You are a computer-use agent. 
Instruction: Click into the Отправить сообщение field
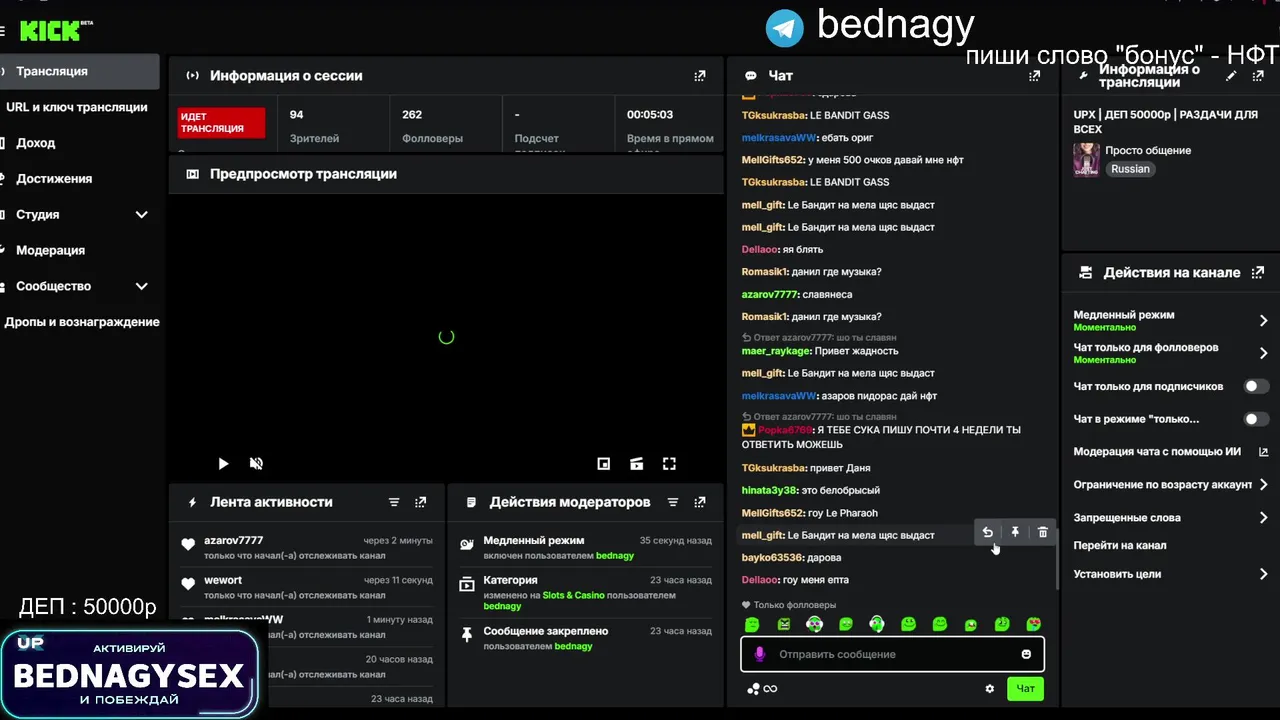pyautogui.click(x=893, y=654)
